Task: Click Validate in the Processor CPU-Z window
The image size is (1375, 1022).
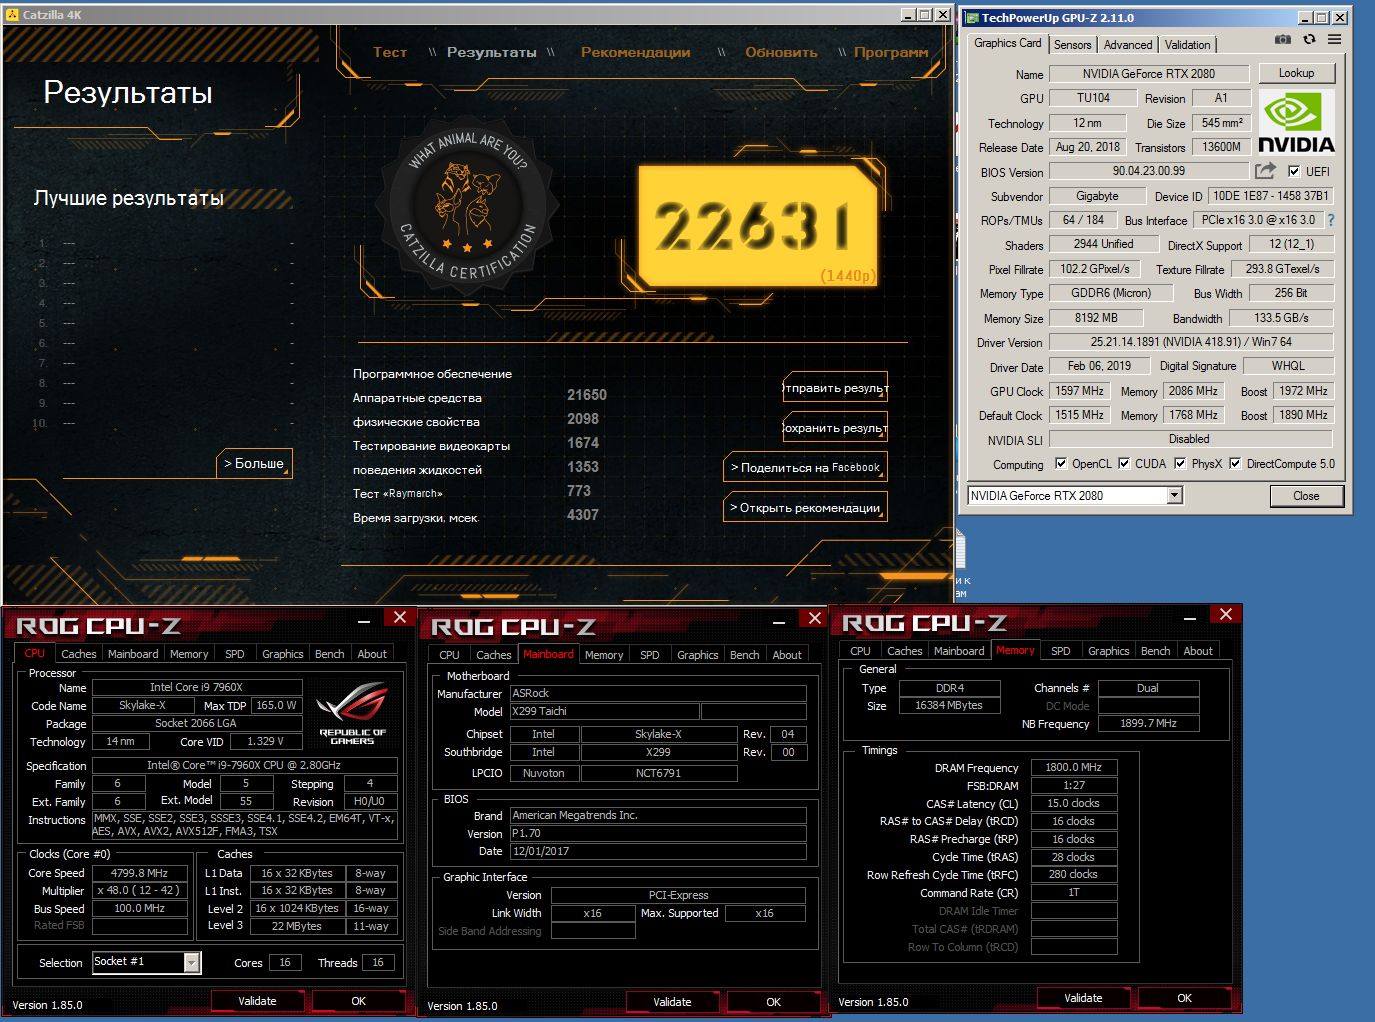Action: [x=257, y=1001]
